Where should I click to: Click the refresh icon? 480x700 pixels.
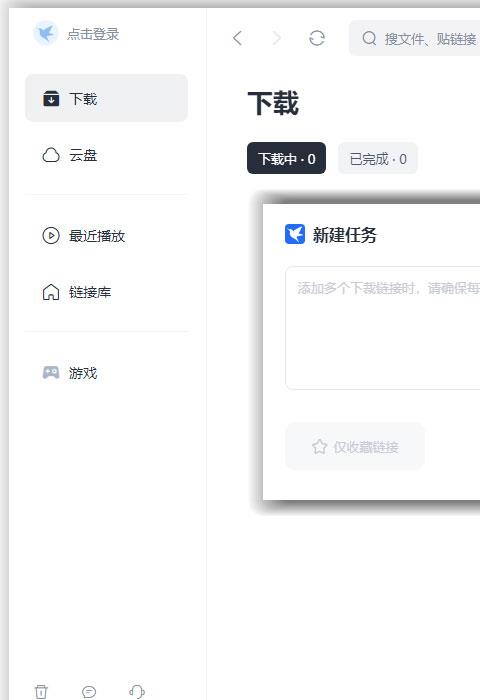click(317, 38)
